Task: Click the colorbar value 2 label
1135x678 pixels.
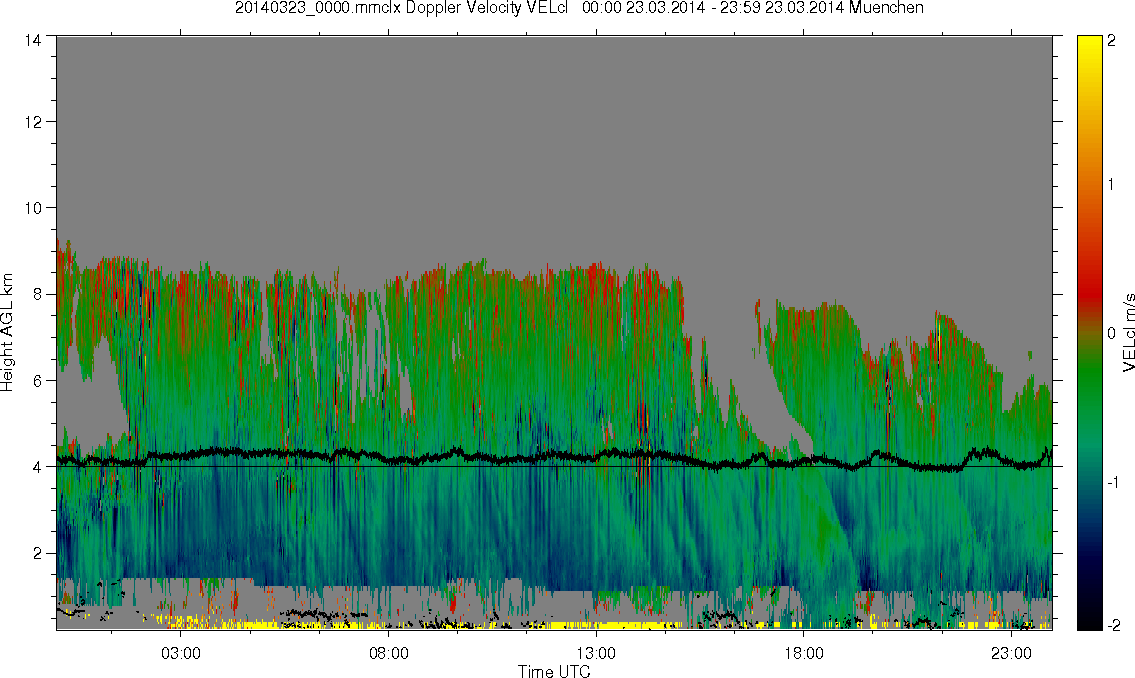Action: 1111,41
